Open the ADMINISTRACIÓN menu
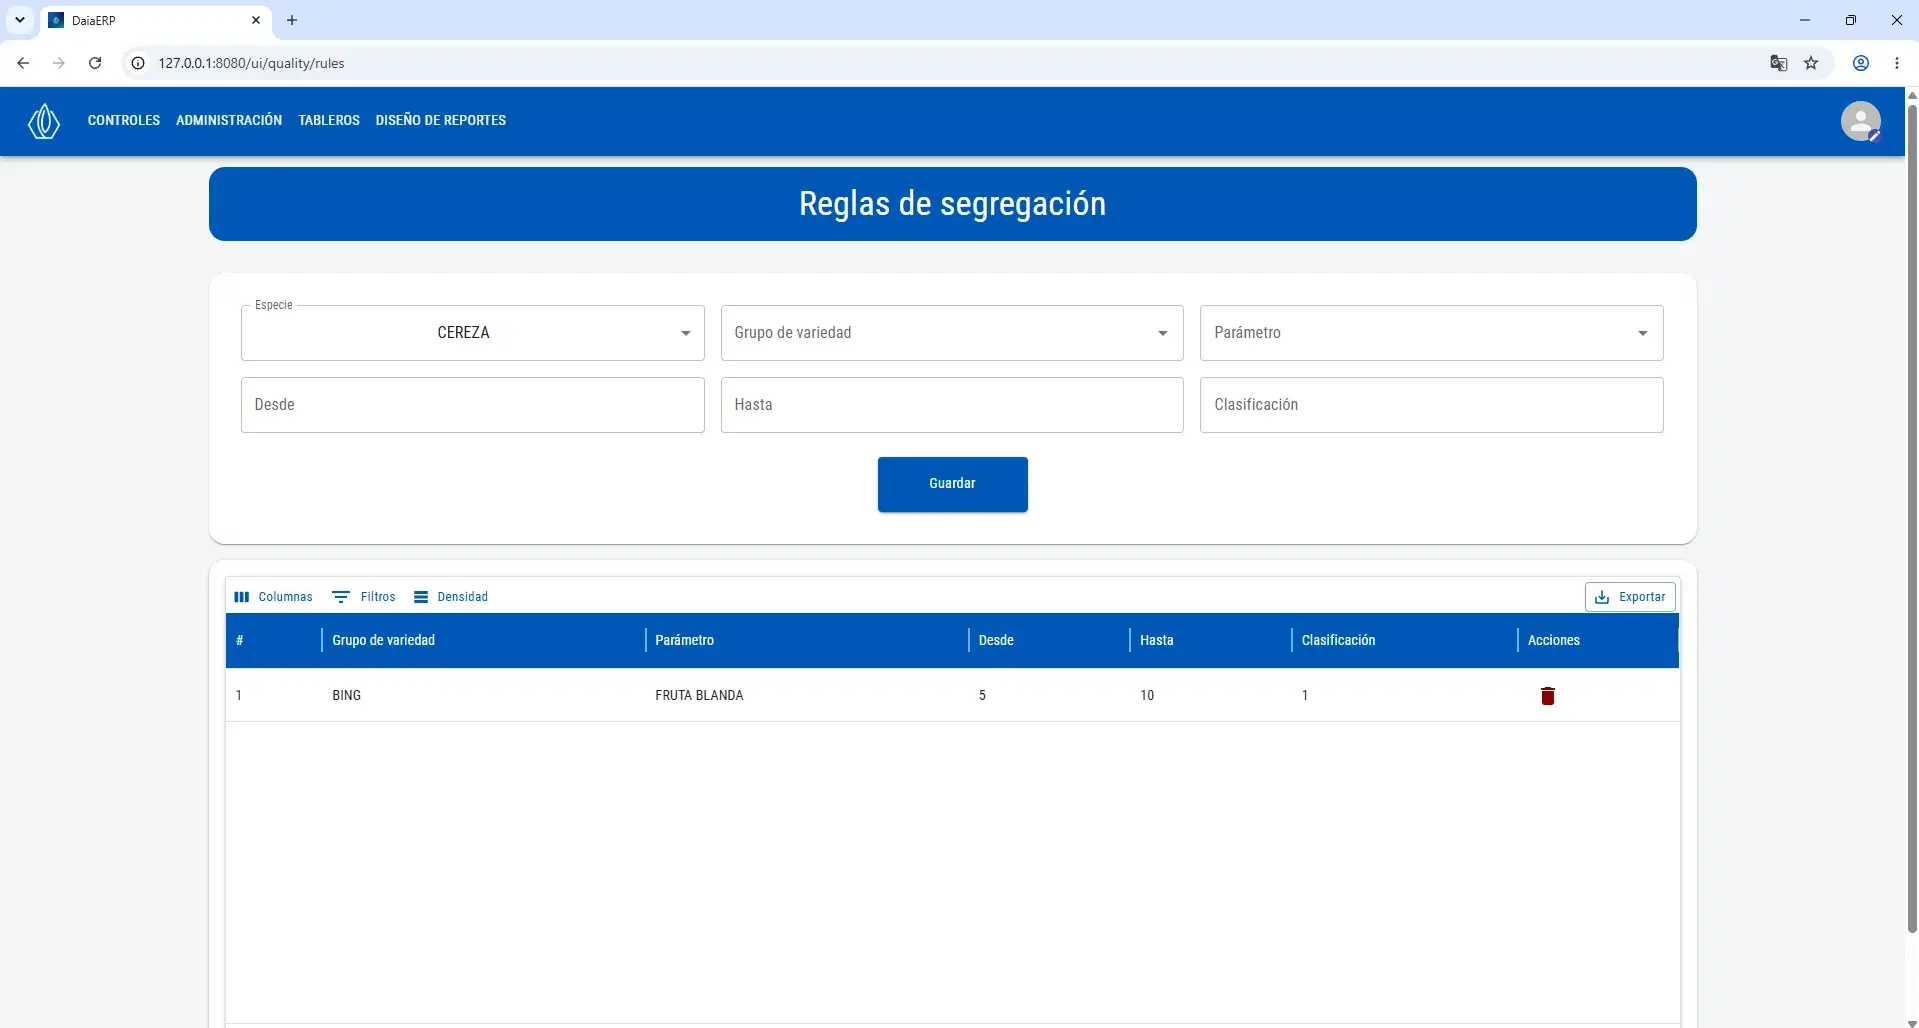This screenshot has width=1919, height=1028. point(229,120)
